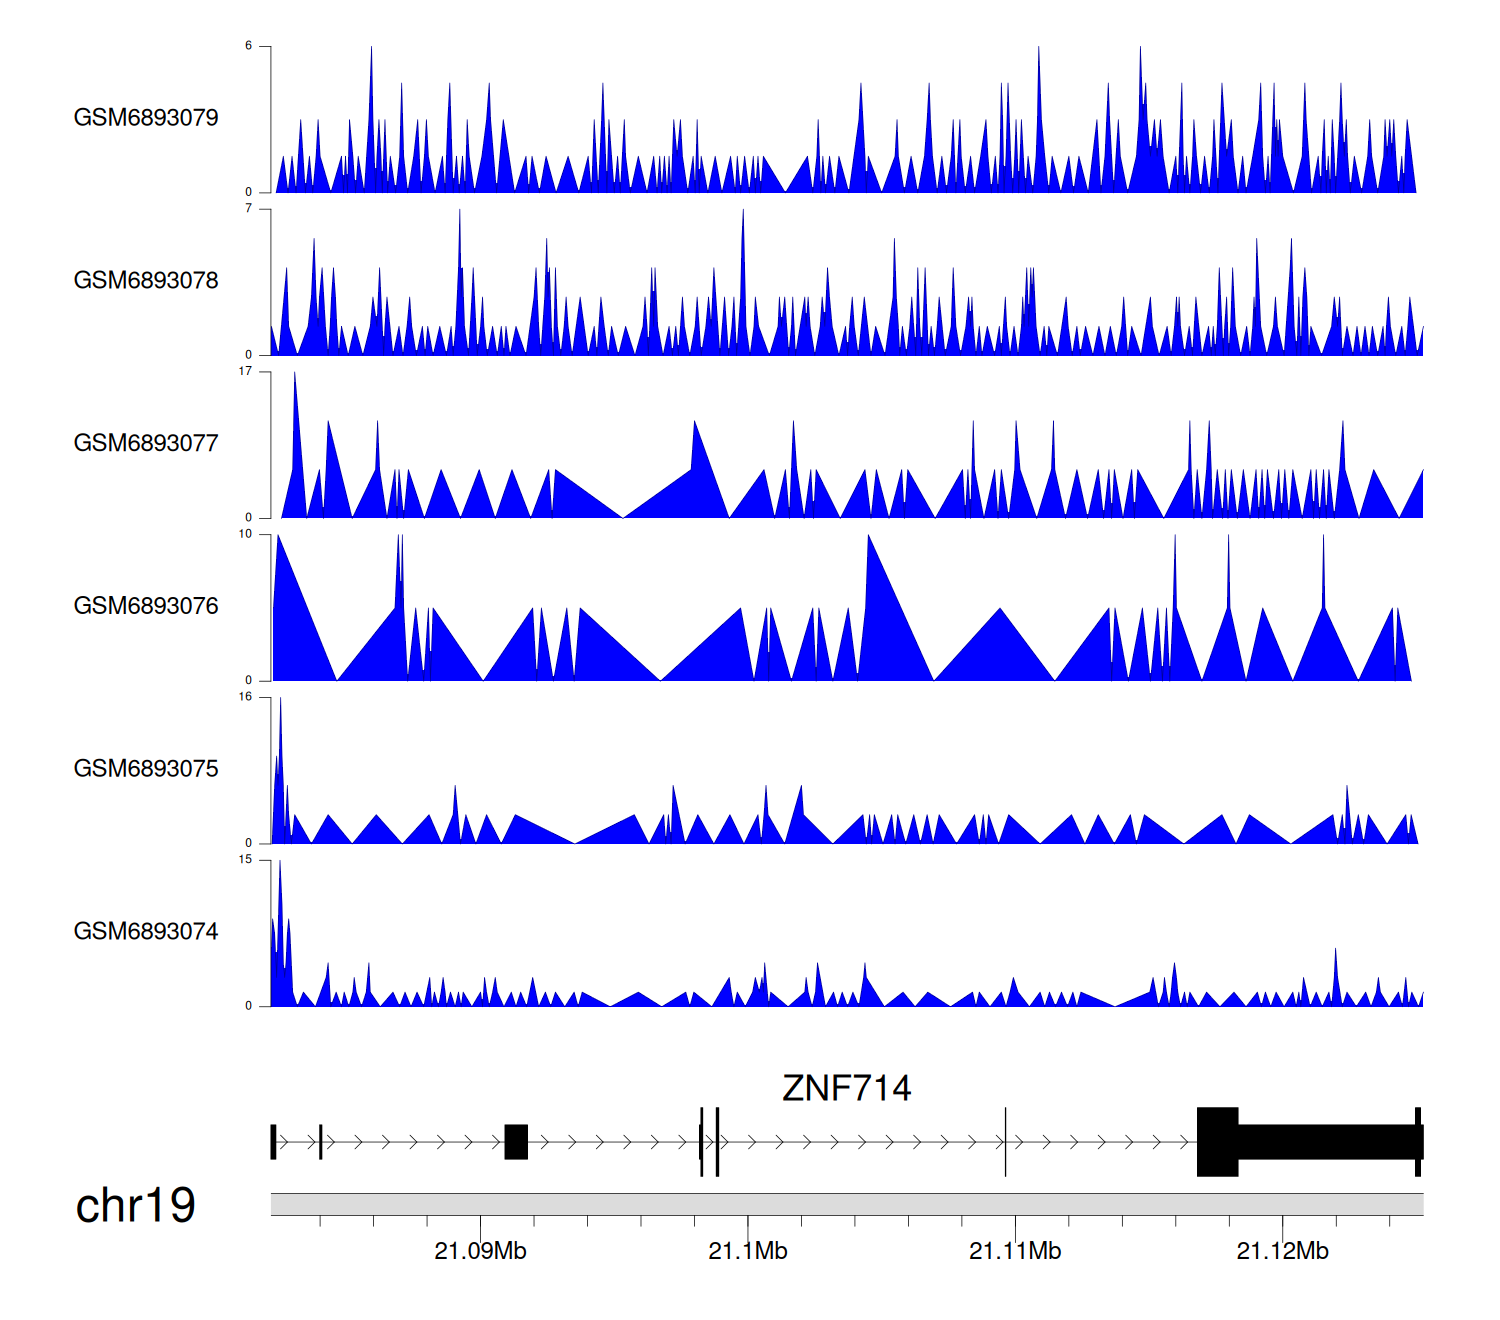Click the y-axis maximum 10 on GSM6893076
The width and height of the screenshot is (1500, 1320).
(245, 535)
